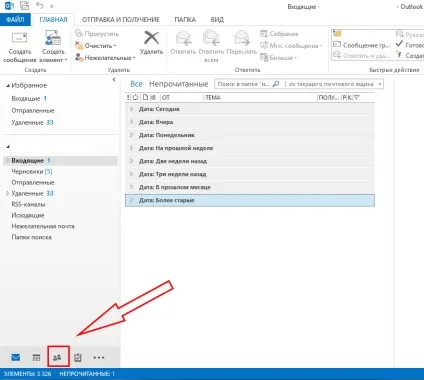
Task: Click Ответить всем icon
Action: tap(211, 38)
